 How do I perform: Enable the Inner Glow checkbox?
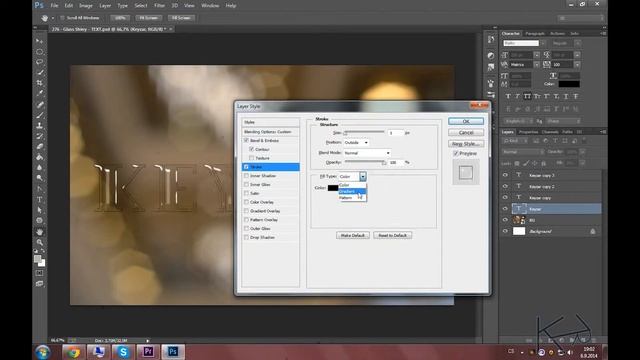point(246,184)
